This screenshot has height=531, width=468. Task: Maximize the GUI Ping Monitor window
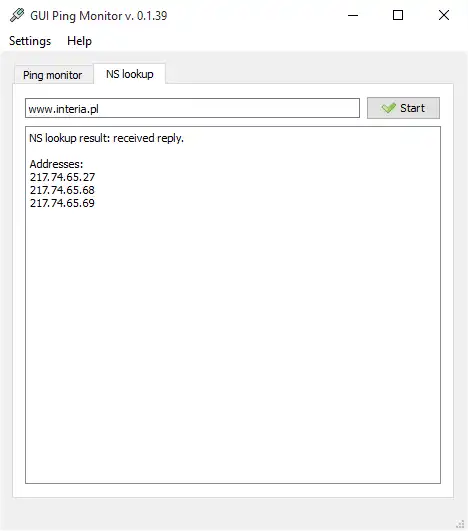(398, 15)
